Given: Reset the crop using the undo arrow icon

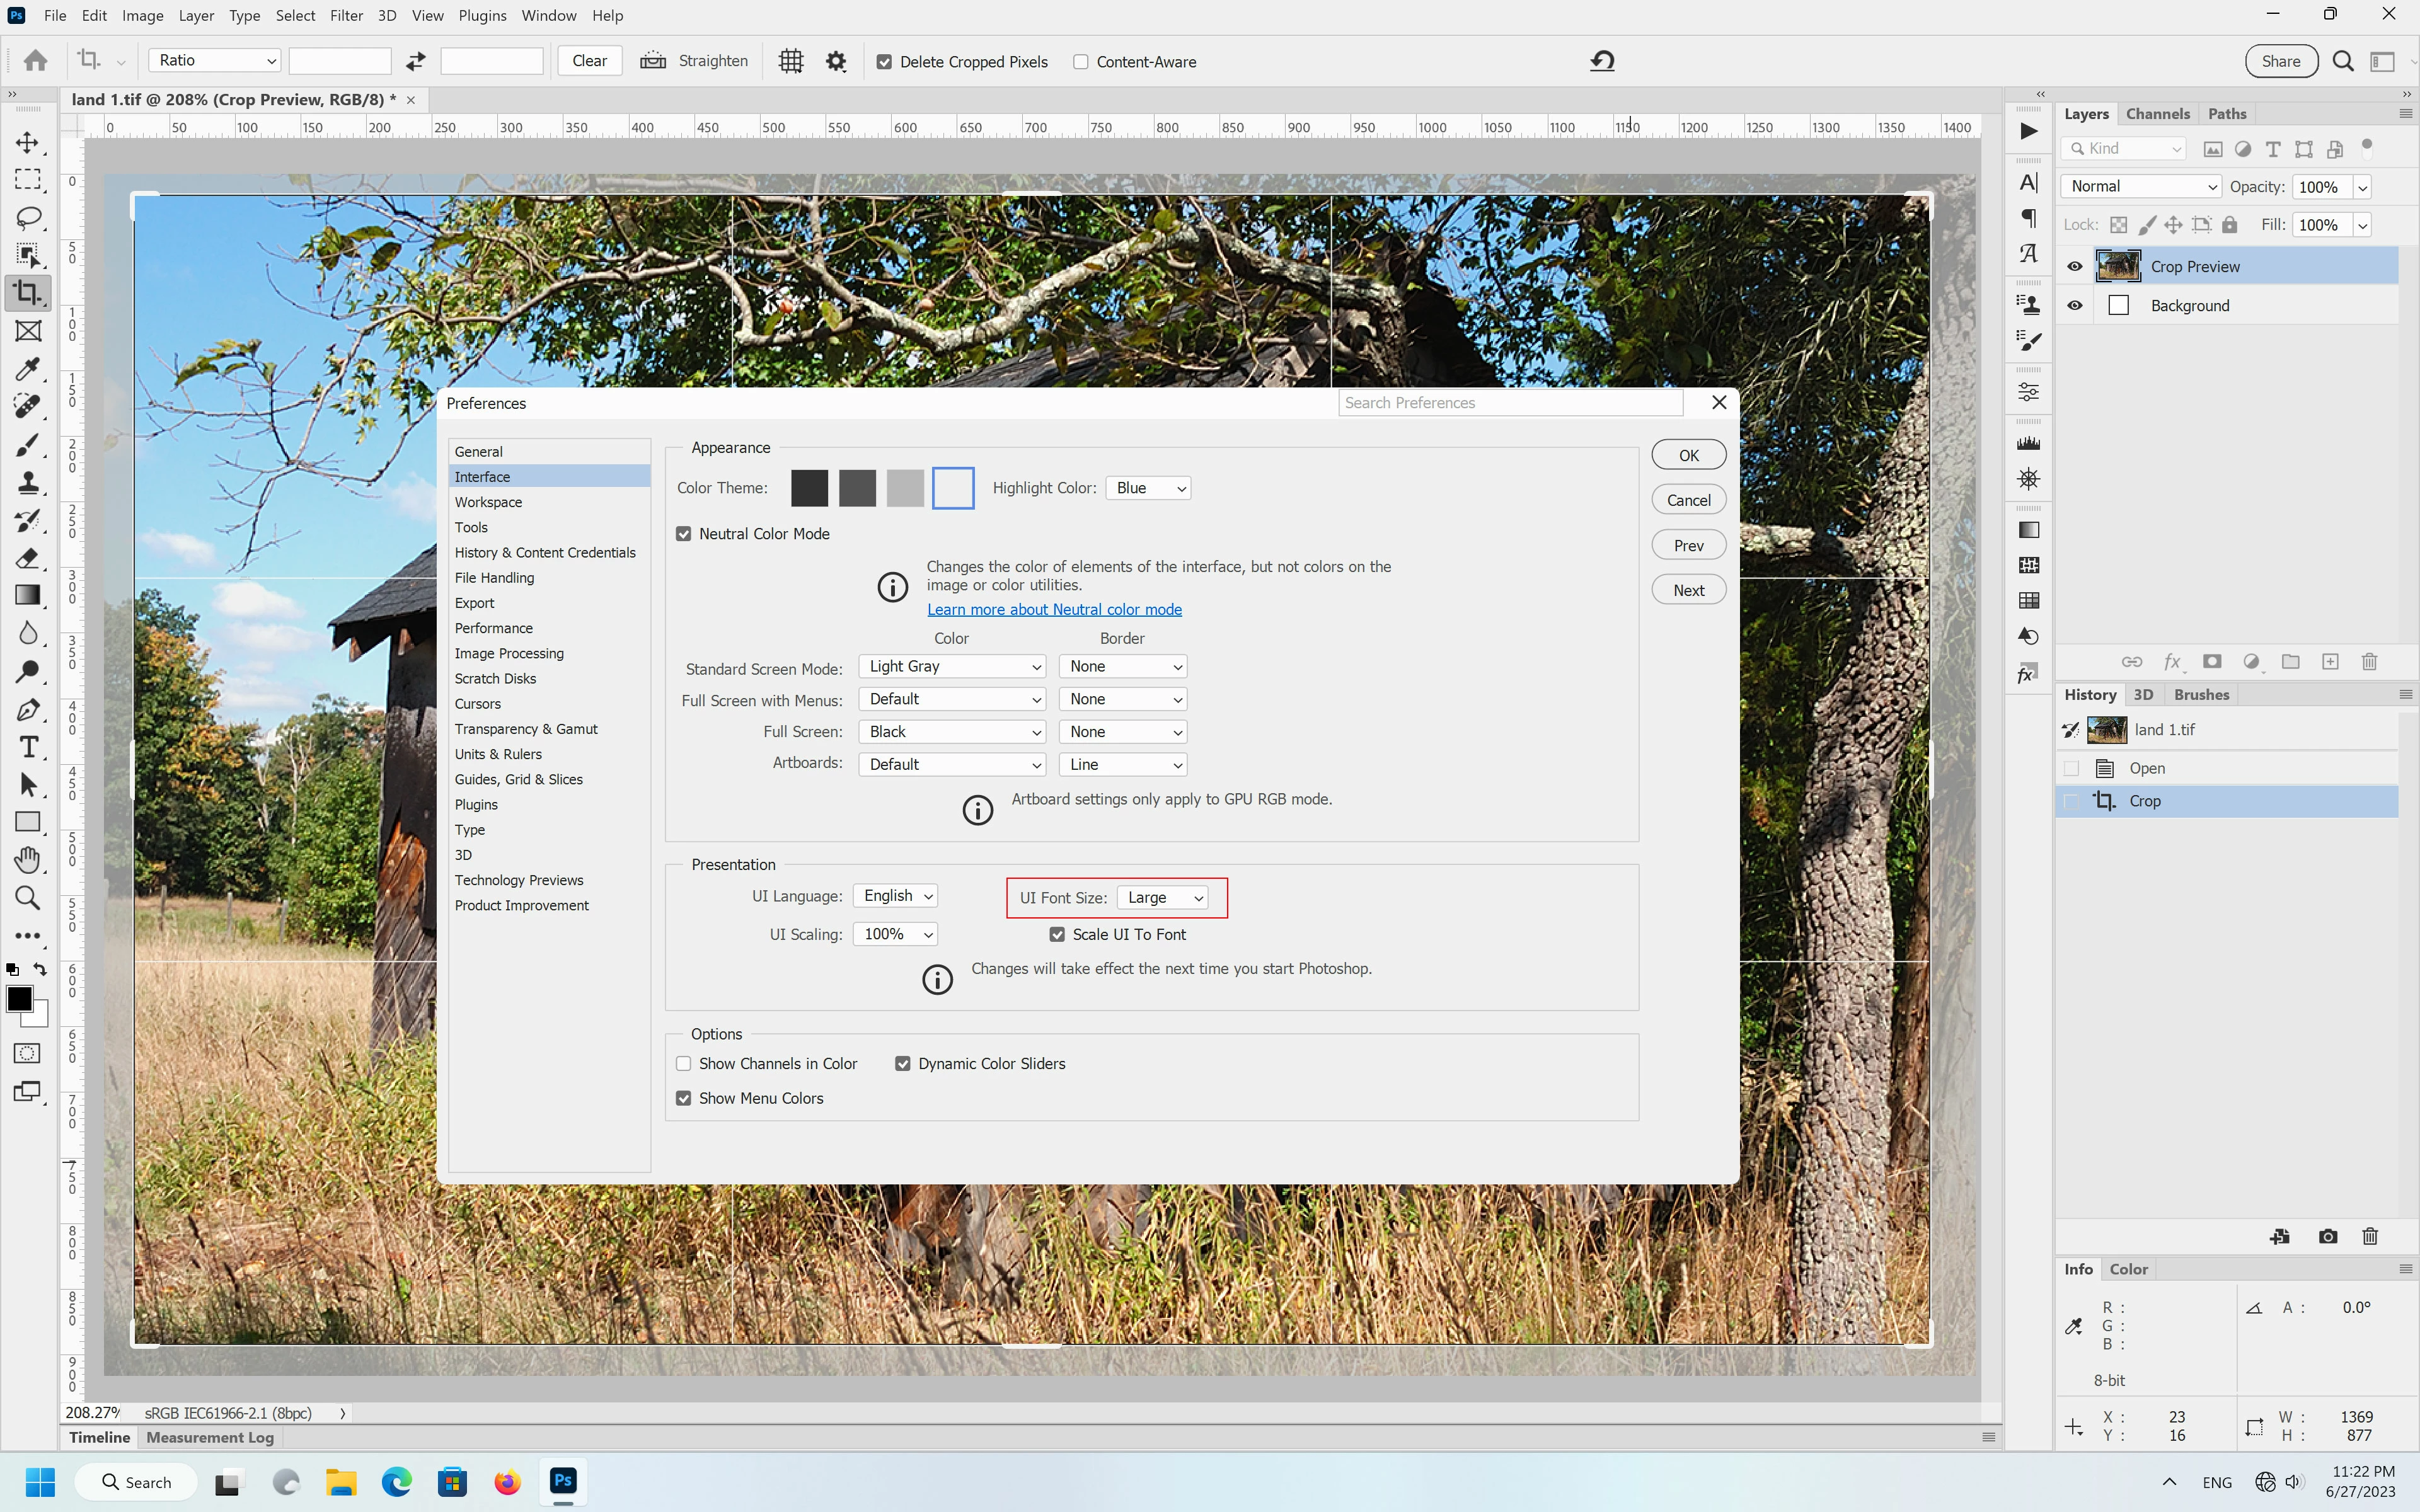Looking at the screenshot, I should (x=1602, y=61).
